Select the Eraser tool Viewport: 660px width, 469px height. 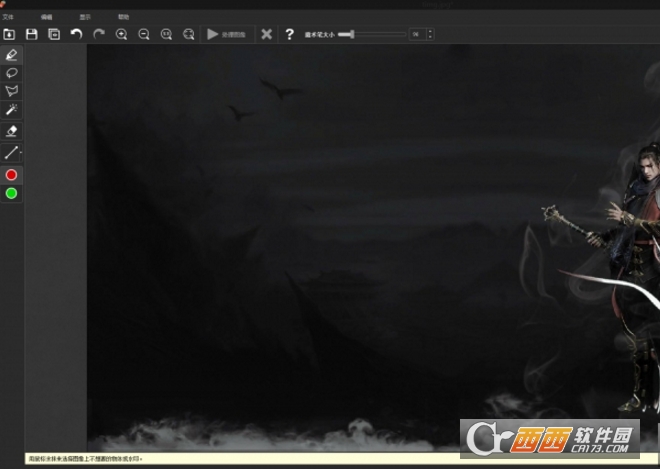11,131
